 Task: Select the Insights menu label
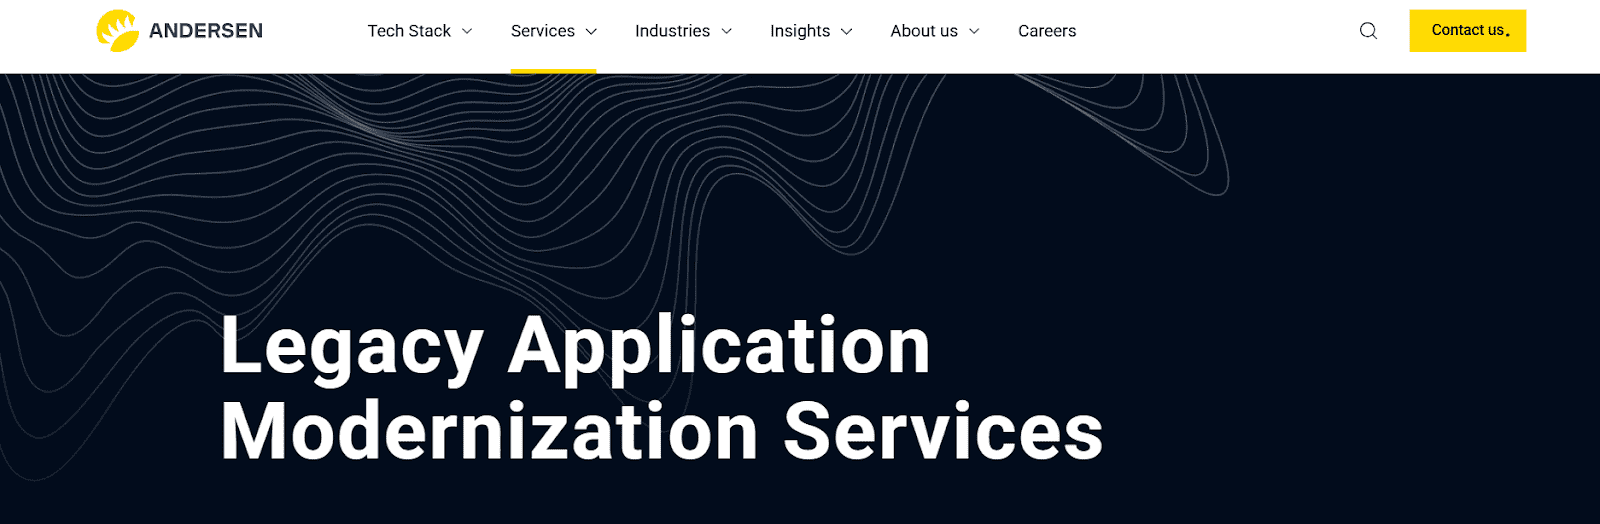(800, 31)
